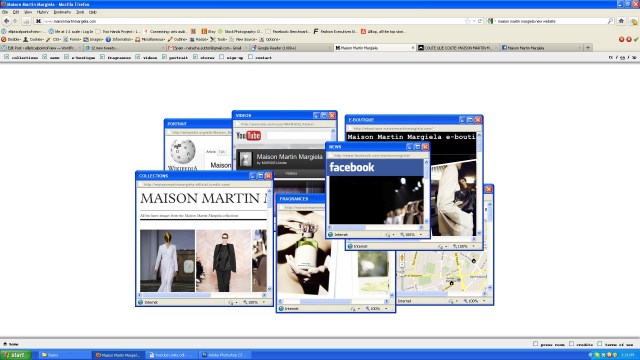This screenshot has width=640, height=360.
Task: Uncheck the e-boutique checkbox
Action: tap(67, 57)
